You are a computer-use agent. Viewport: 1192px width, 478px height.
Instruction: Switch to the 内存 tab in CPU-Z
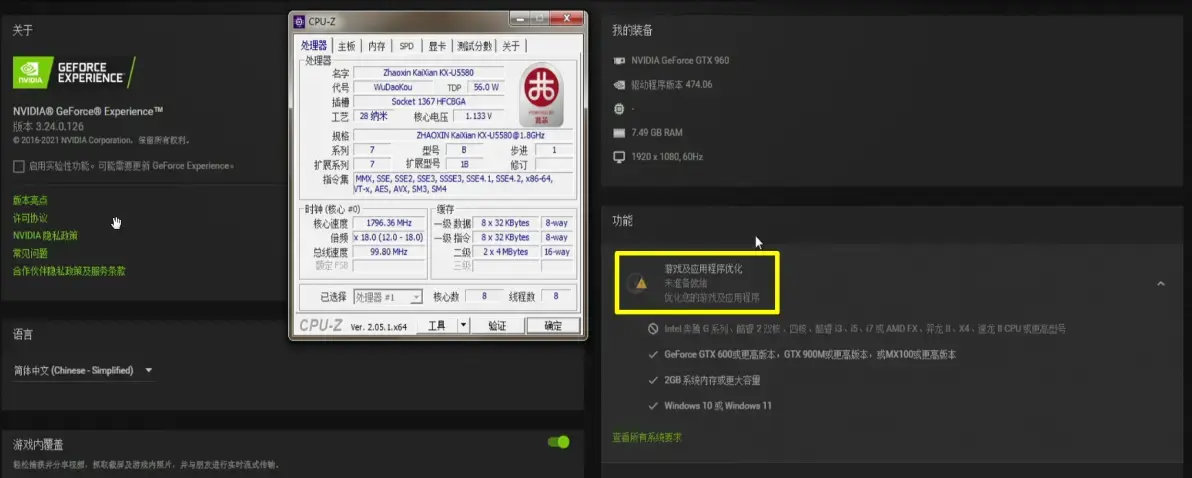(x=377, y=46)
